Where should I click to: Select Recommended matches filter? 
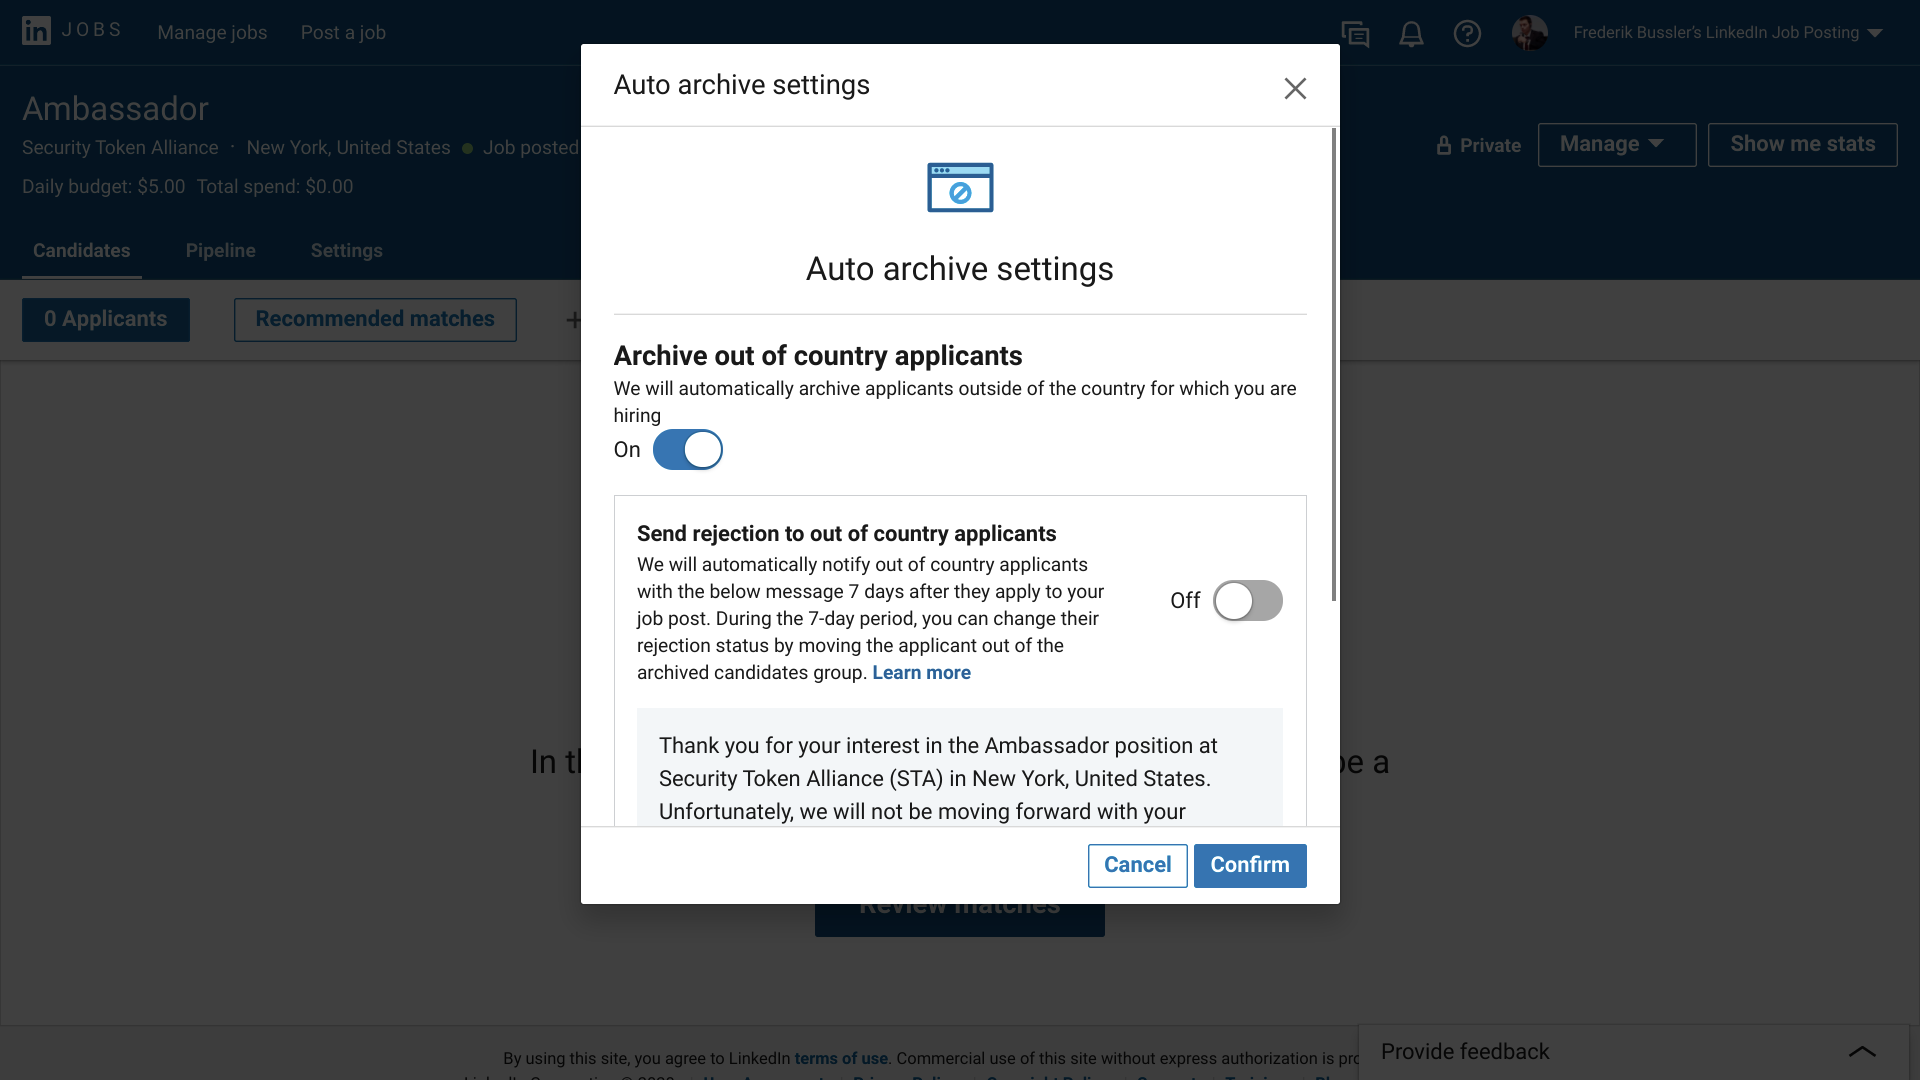(x=375, y=320)
